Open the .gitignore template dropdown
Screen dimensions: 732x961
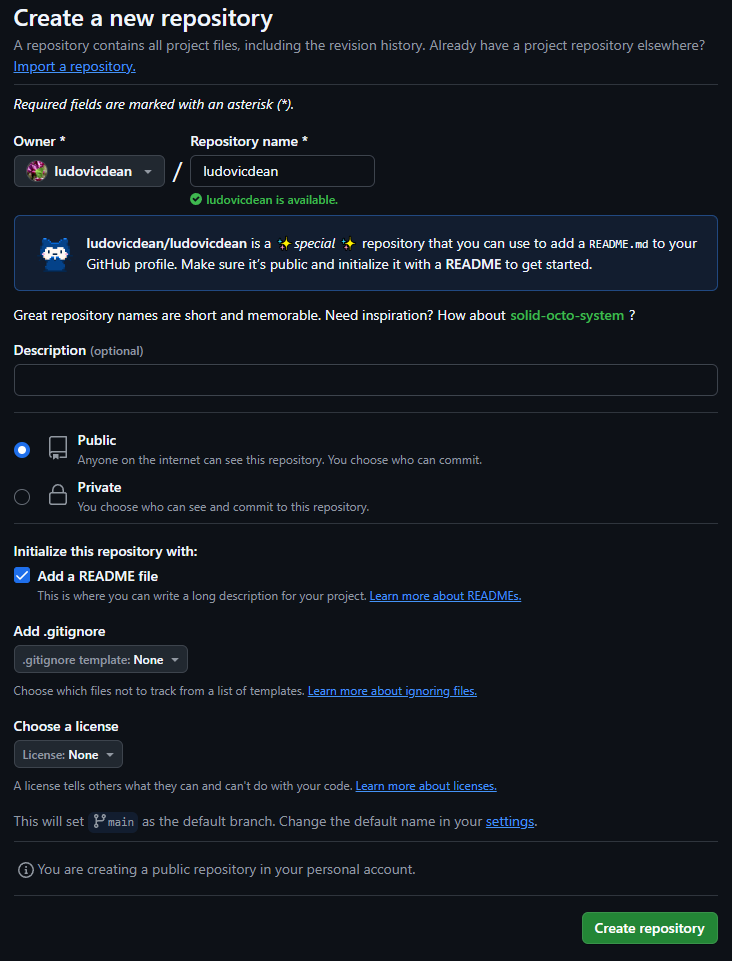(101, 659)
